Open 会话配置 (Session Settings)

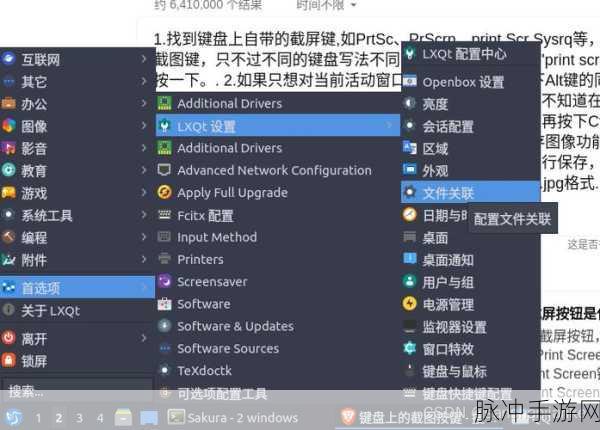click(x=471, y=126)
